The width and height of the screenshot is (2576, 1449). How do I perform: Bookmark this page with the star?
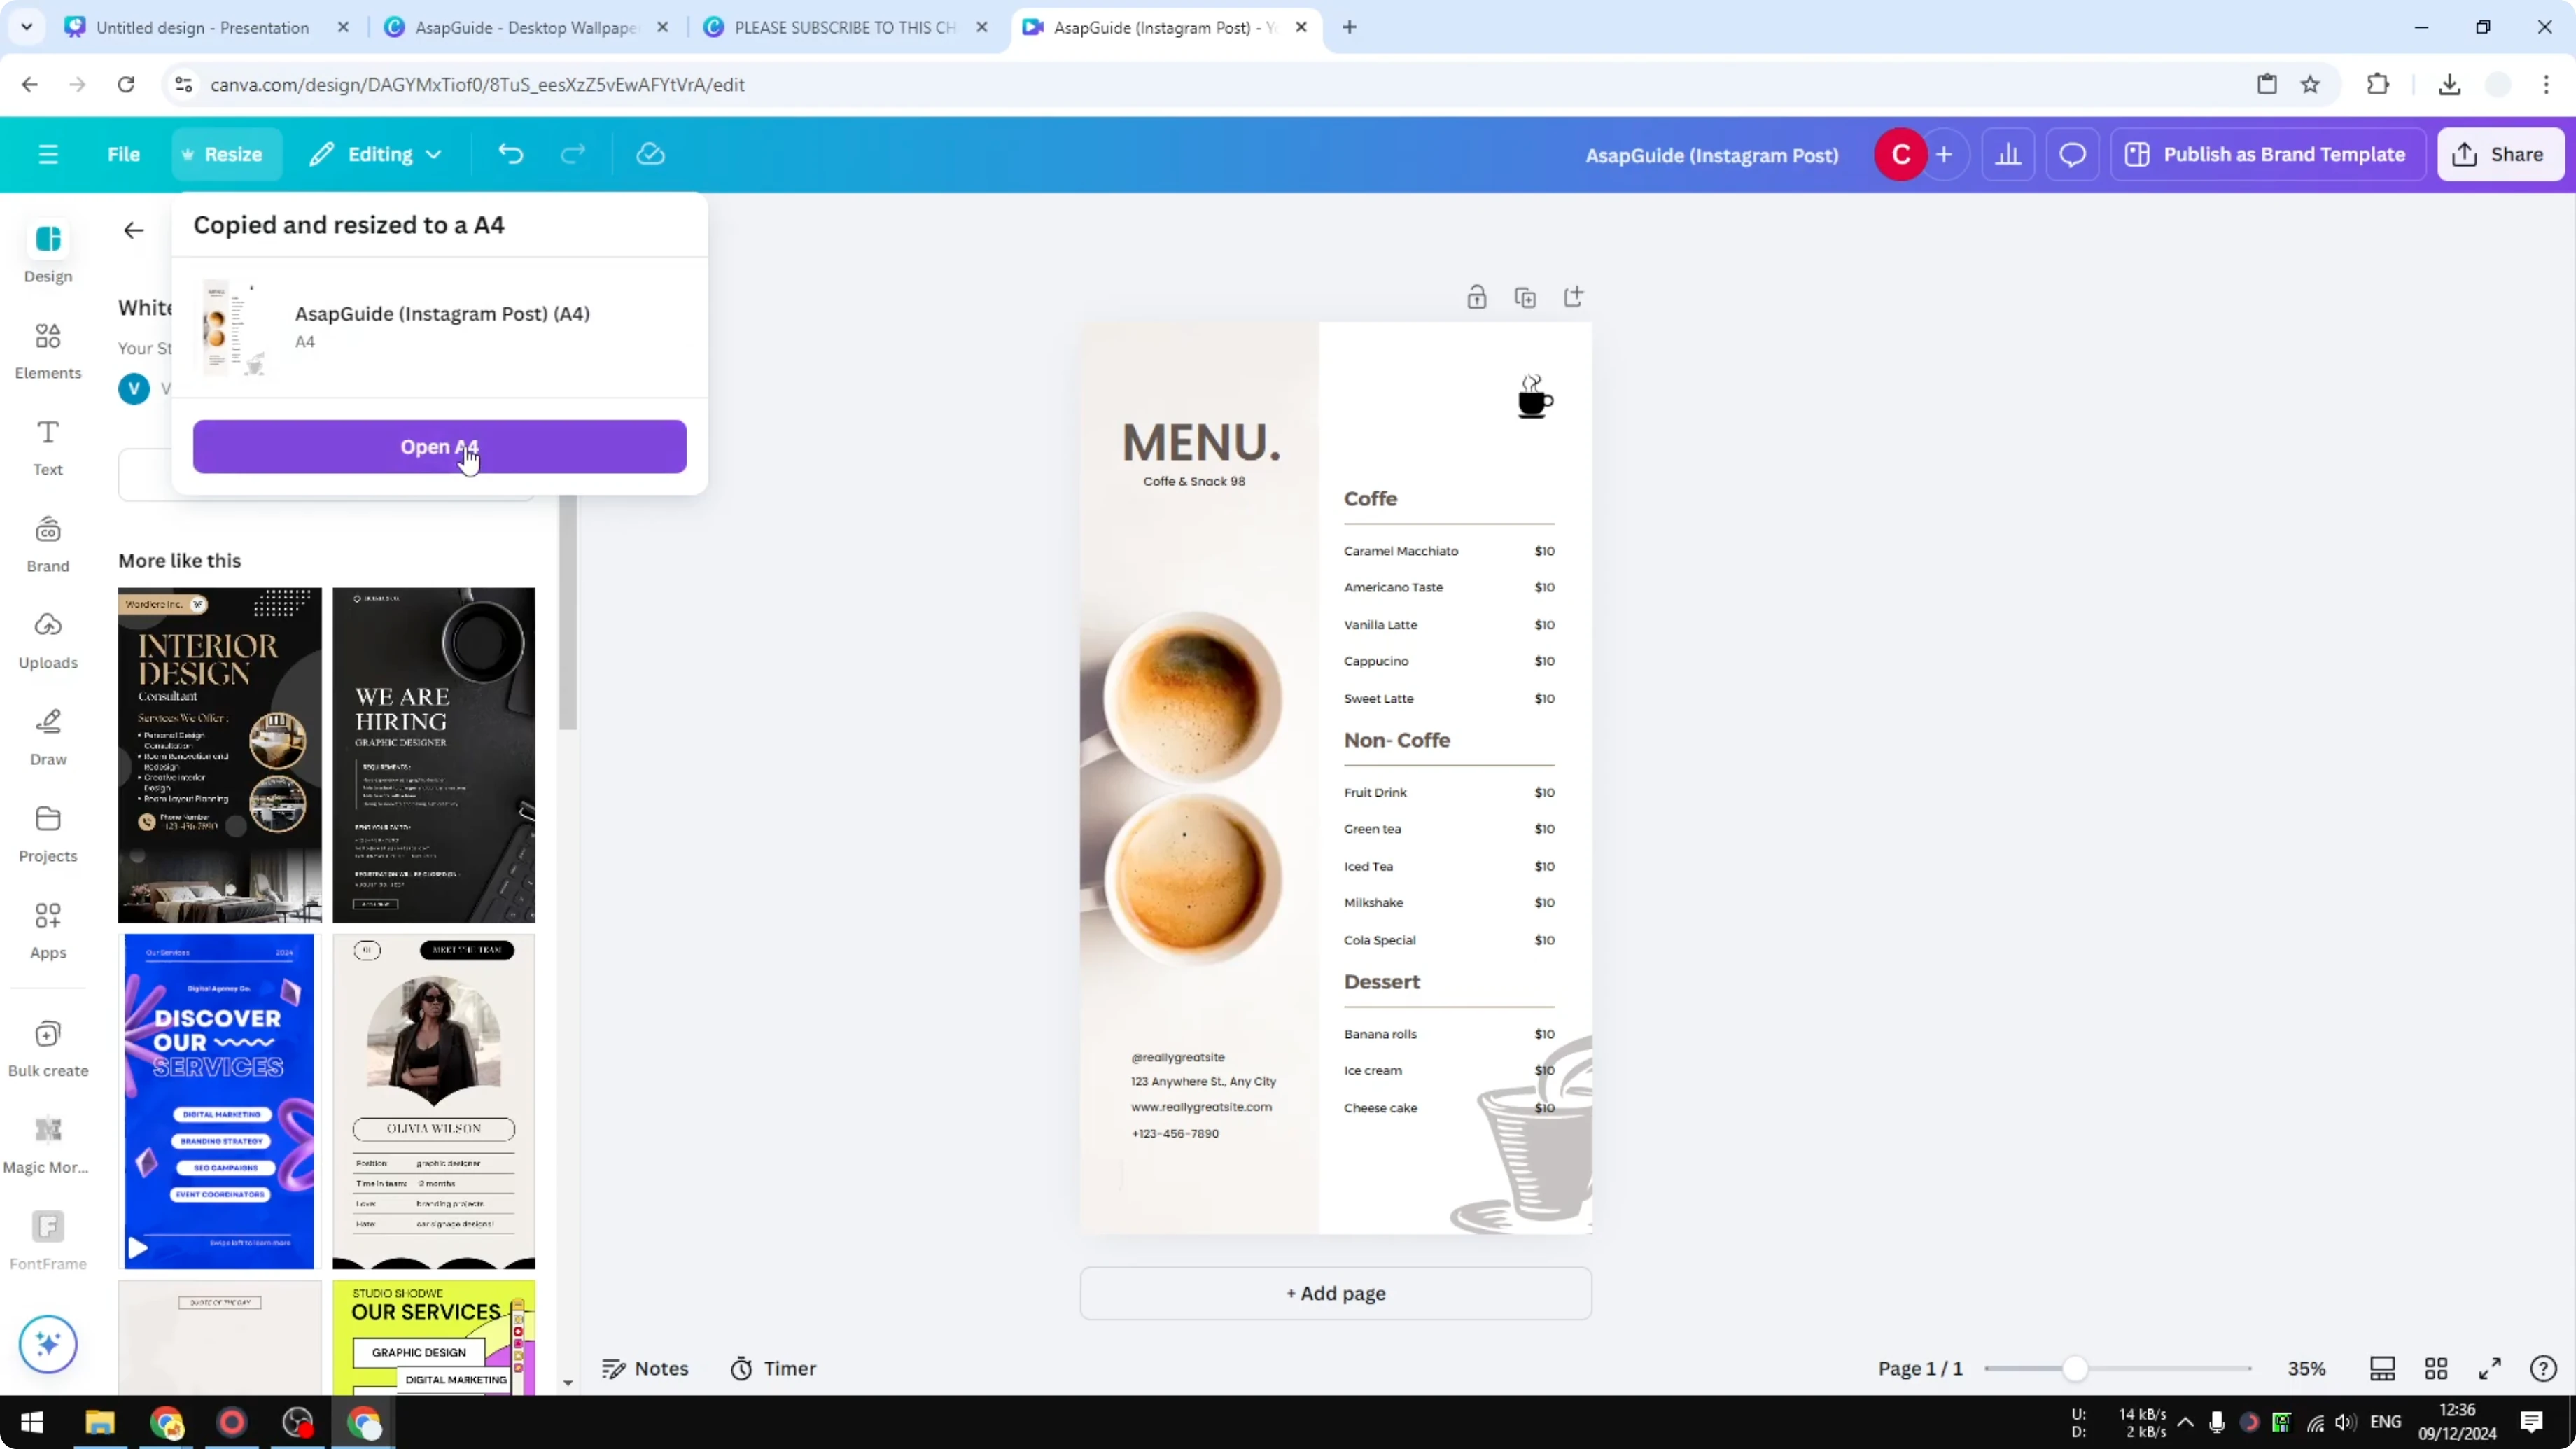point(2310,84)
